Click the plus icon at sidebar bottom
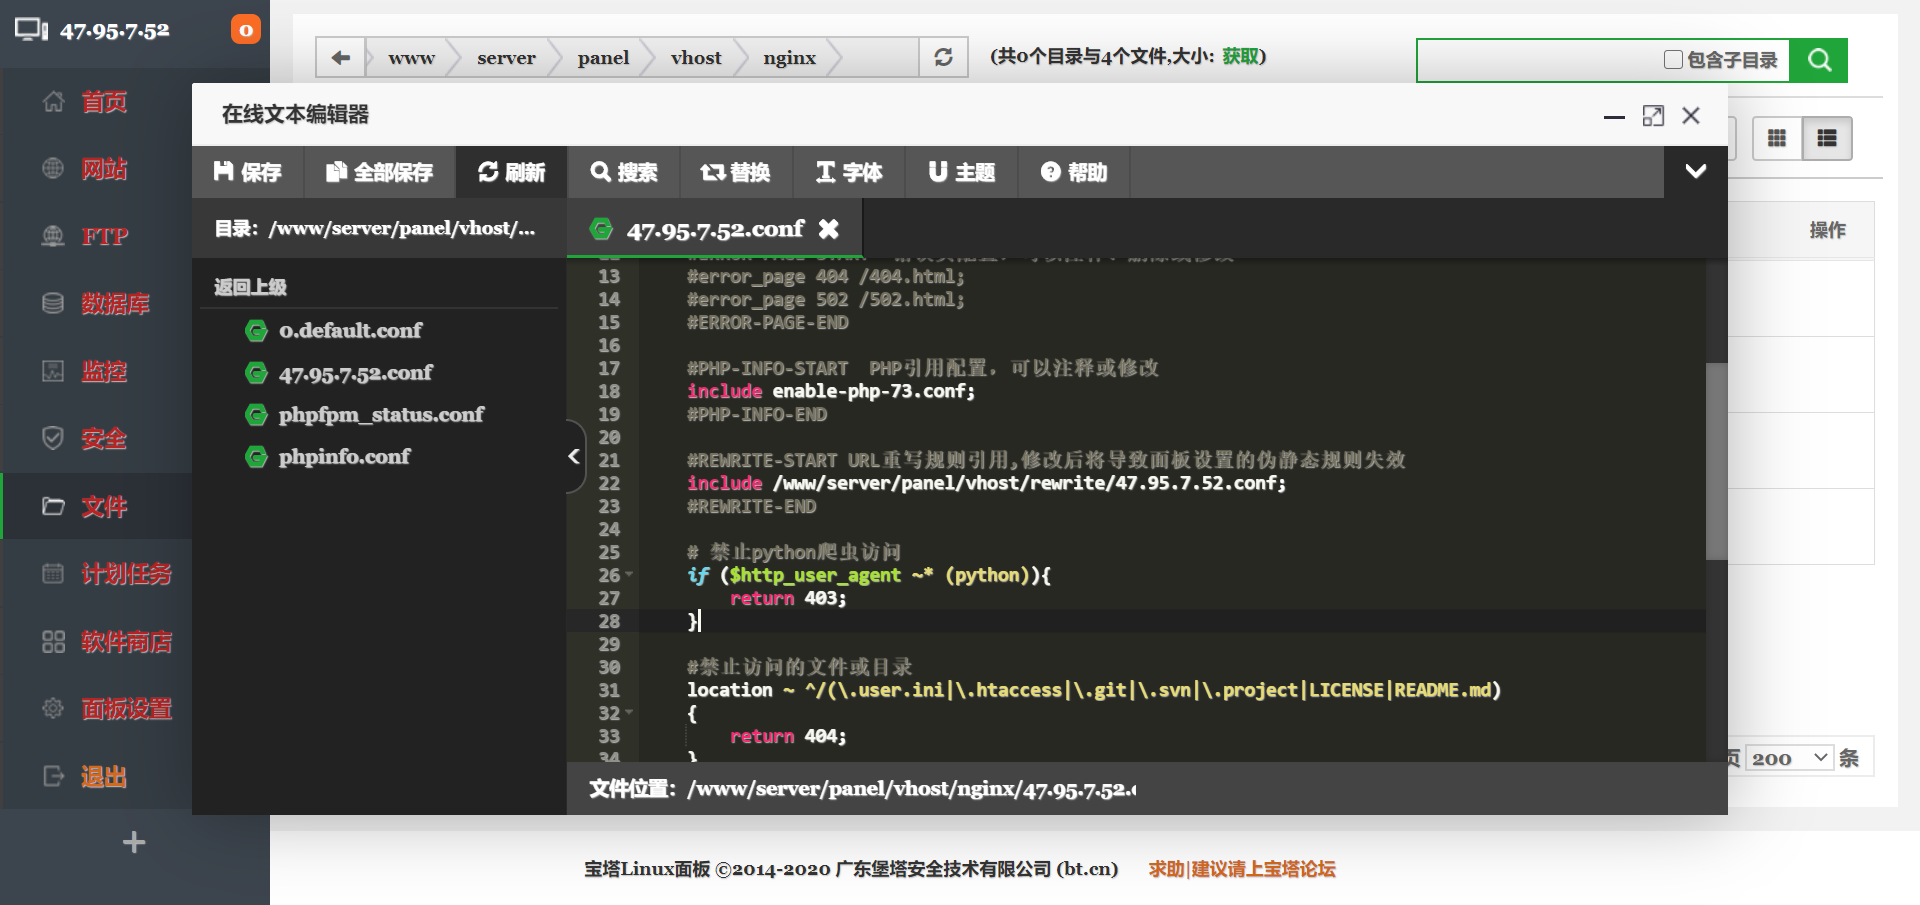 point(134,842)
